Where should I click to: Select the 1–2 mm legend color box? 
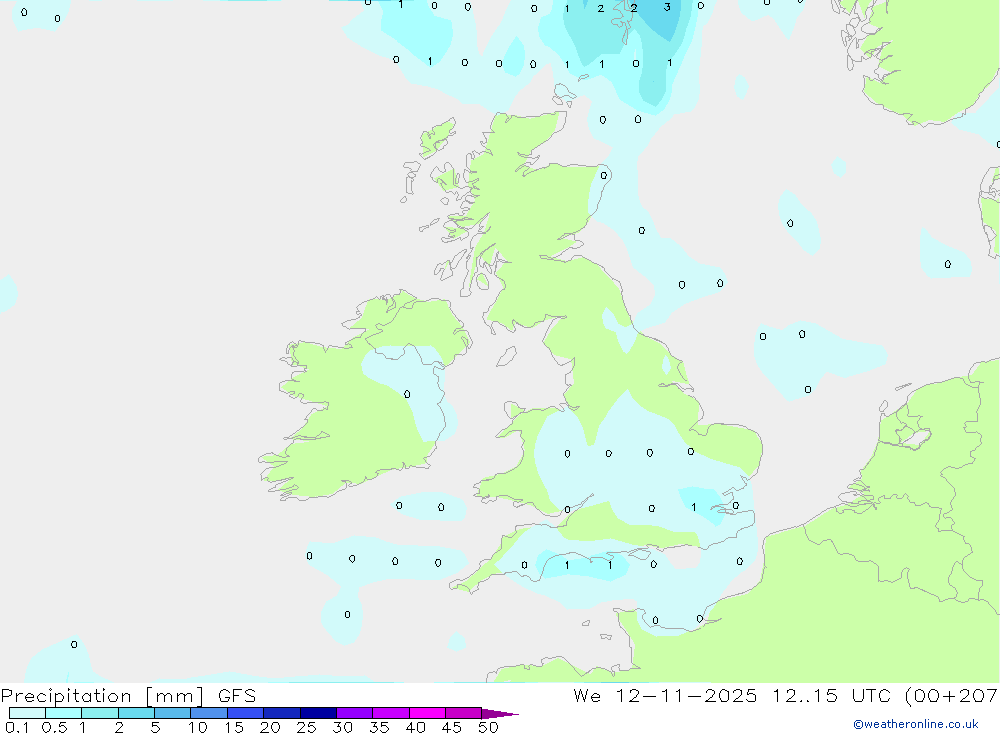pos(100,713)
